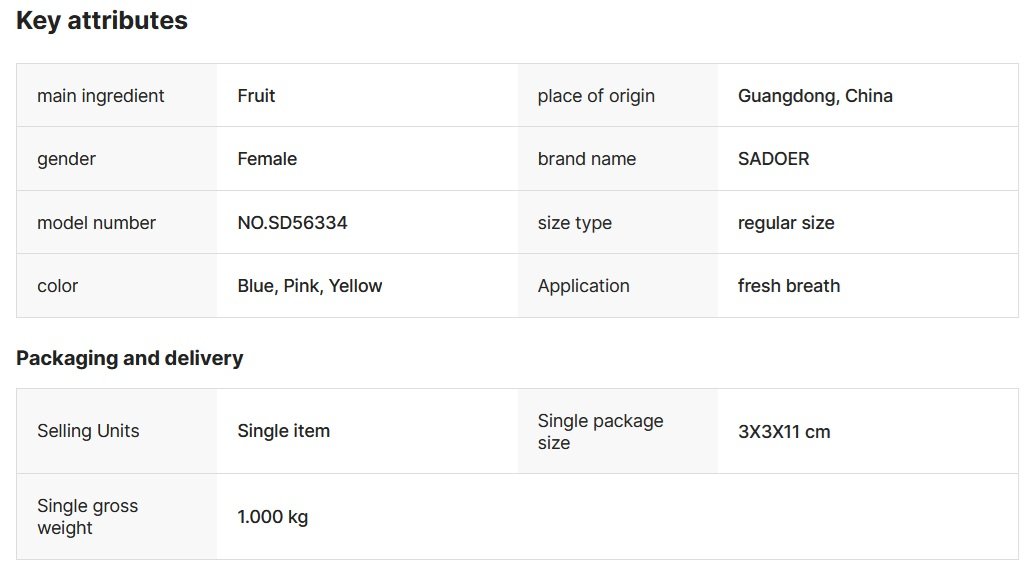Select the Blue, Pink, Yellow color value
This screenshot has width=1034, height=573.
pyautogui.click(x=310, y=286)
